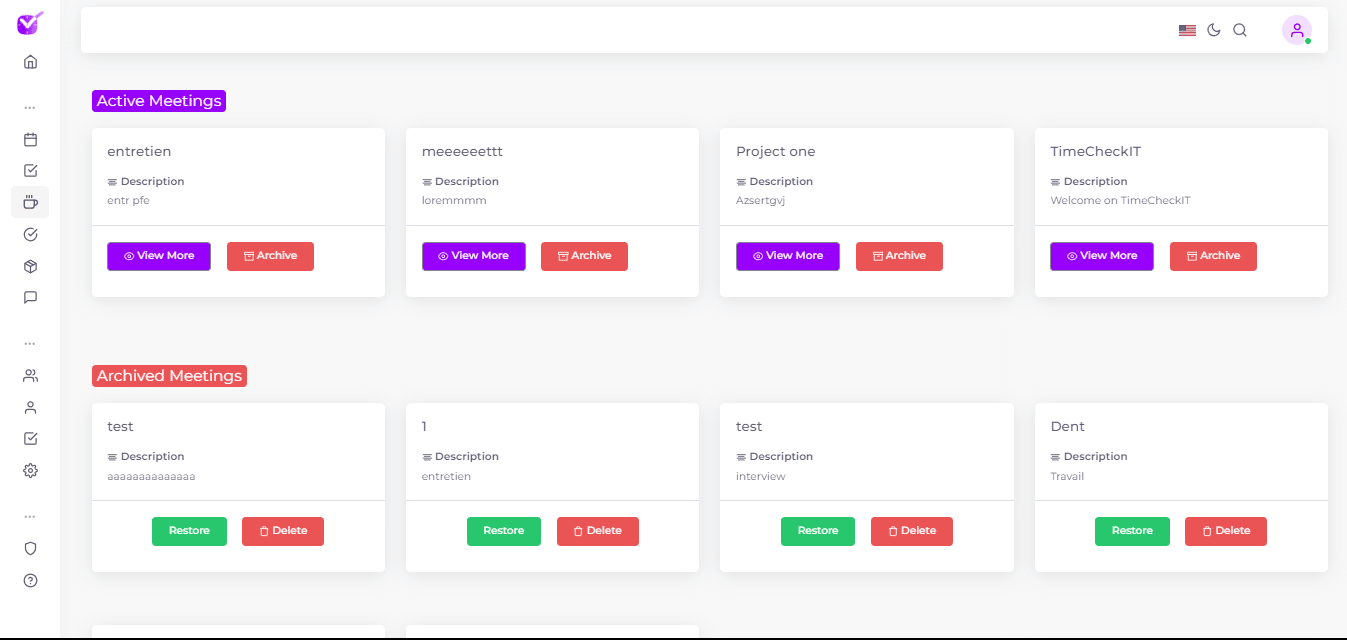Click the circled checkmark sidebar item
Image resolution: width=1347 pixels, height=640 pixels.
click(x=30, y=234)
